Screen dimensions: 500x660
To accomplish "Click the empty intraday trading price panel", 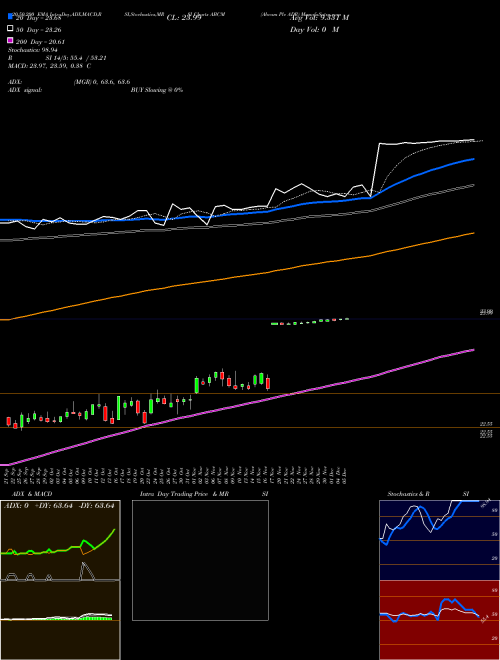I will [x=200, y=560].
